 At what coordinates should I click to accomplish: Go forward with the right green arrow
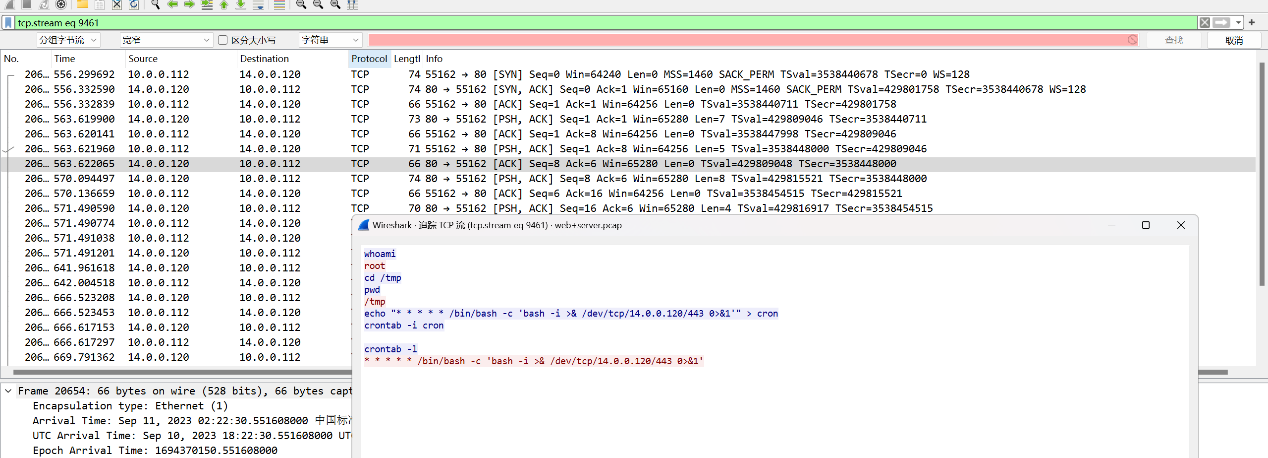pyautogui.click(x=189, y=4)
